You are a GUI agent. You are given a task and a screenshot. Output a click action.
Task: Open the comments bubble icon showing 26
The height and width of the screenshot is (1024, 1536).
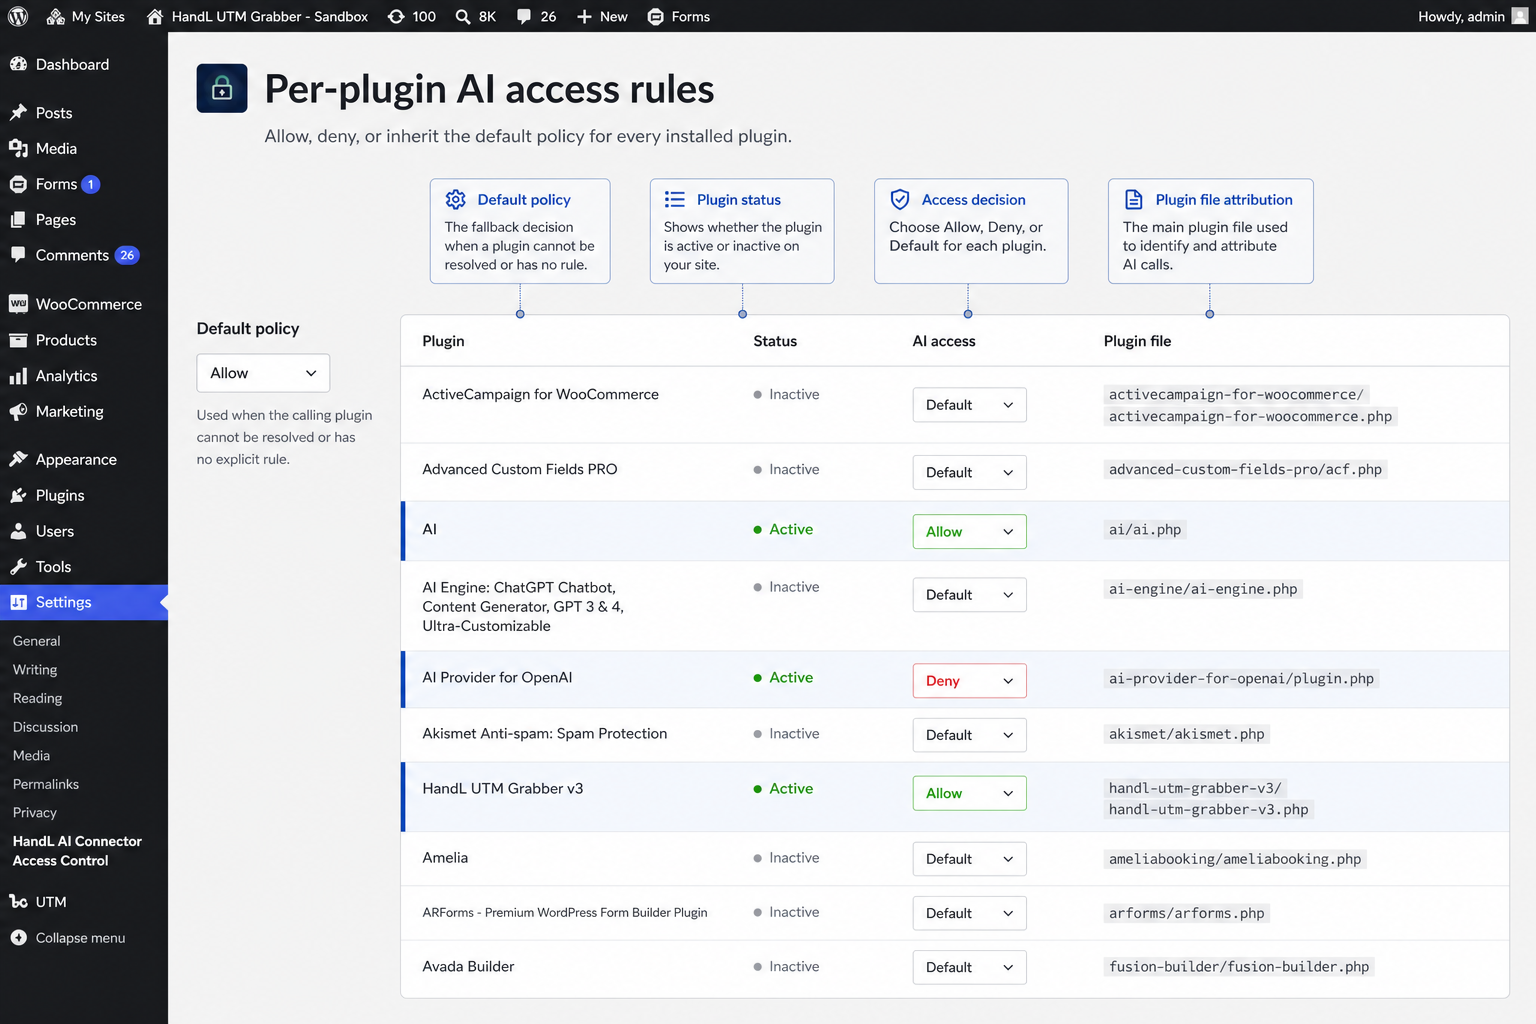[x=524, y=16]
